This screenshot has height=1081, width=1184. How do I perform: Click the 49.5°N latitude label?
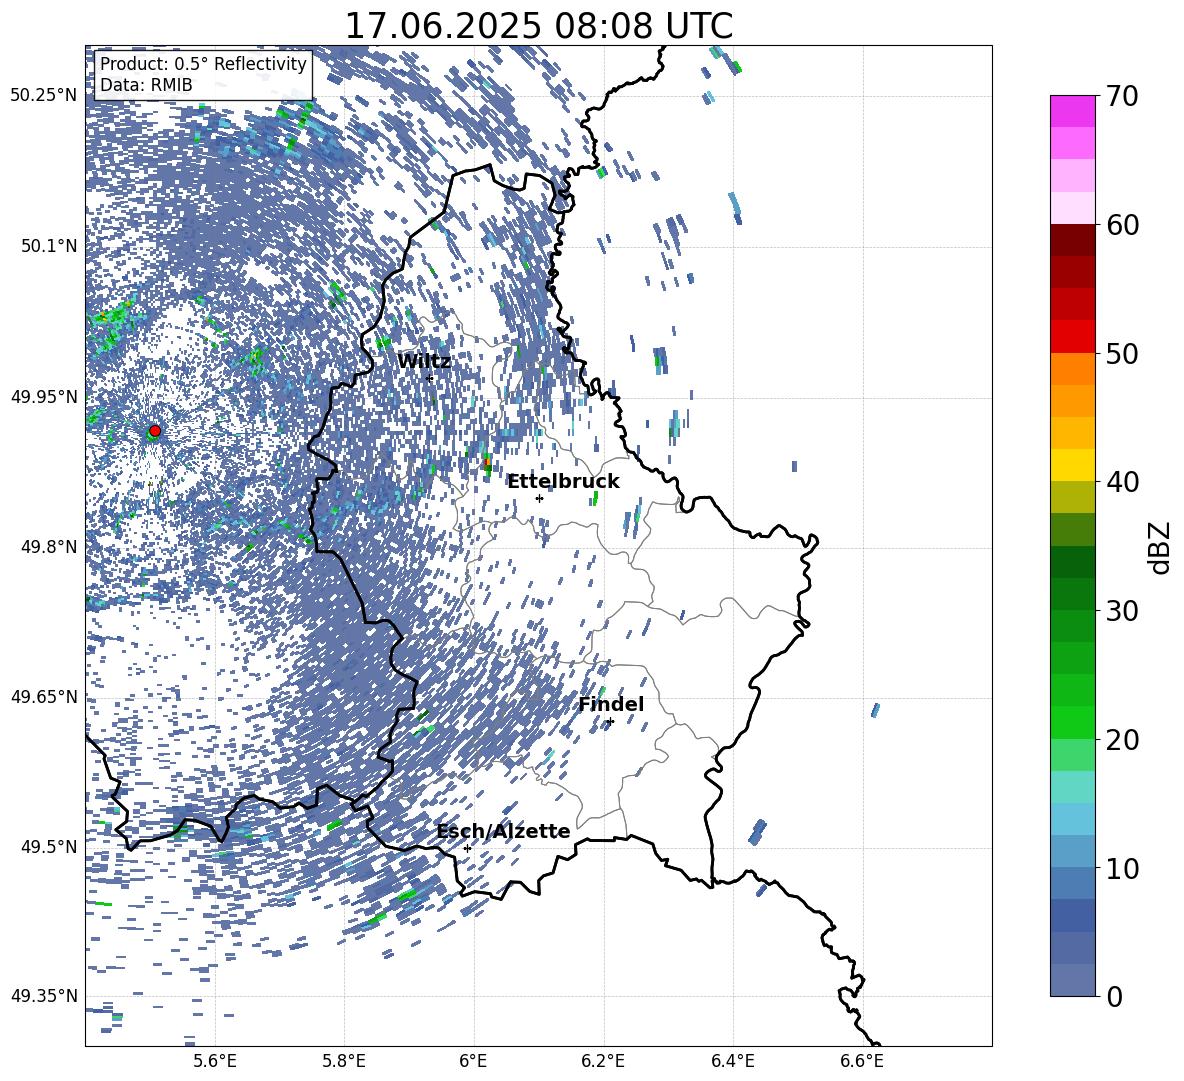click(50, 847)
